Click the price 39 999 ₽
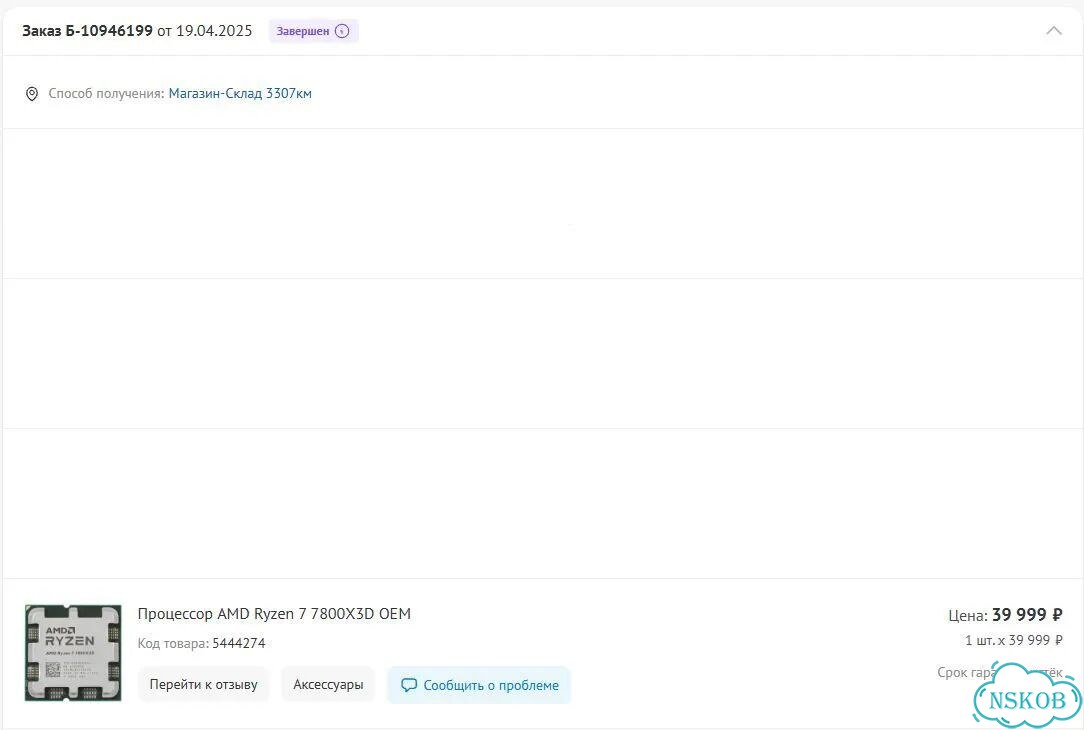The image size is (1084, 730). click(x=1027, y=615)
